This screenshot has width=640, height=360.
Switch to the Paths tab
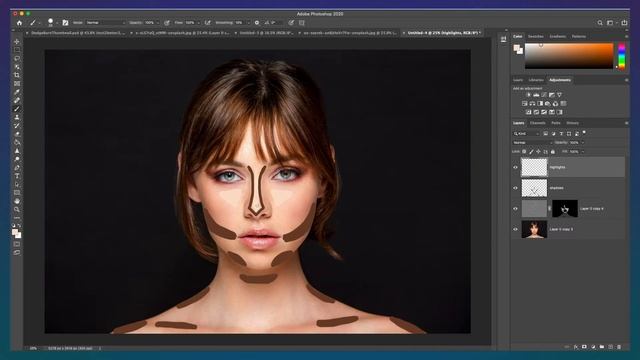click(556, 123)
